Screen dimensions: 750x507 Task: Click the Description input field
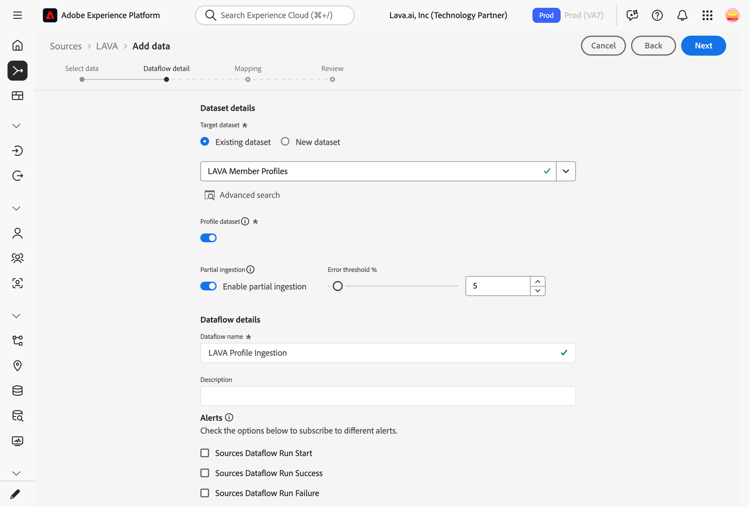click(x=387, y=396)
